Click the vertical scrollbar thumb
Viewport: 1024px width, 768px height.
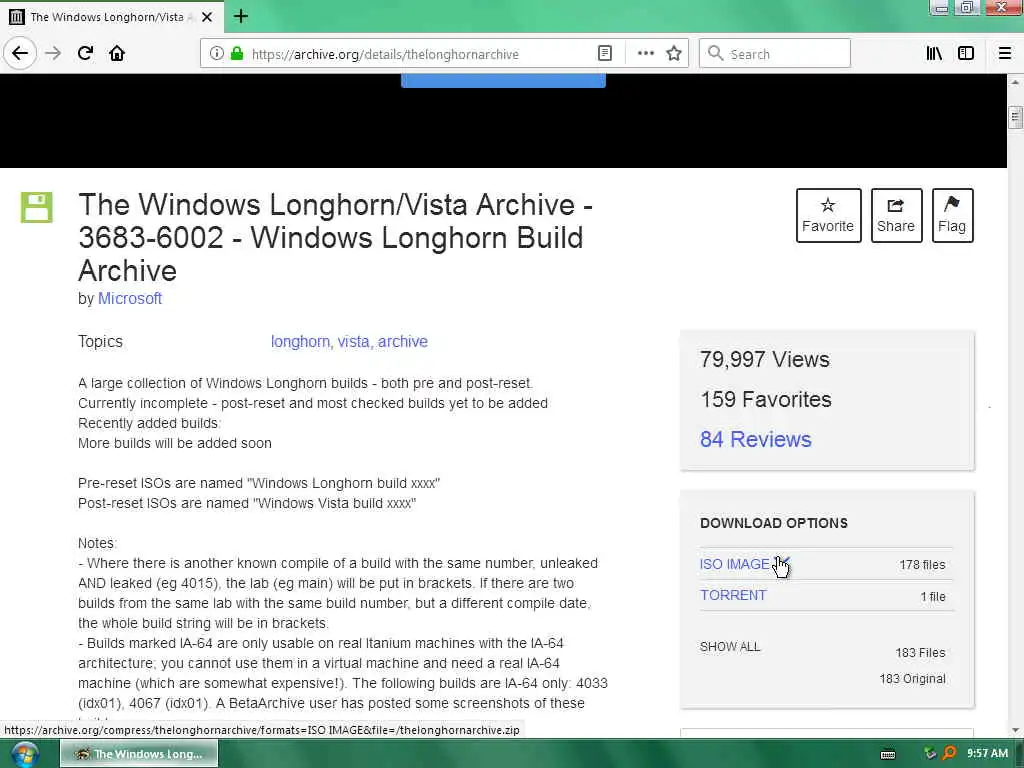(x=1015, y=118)
